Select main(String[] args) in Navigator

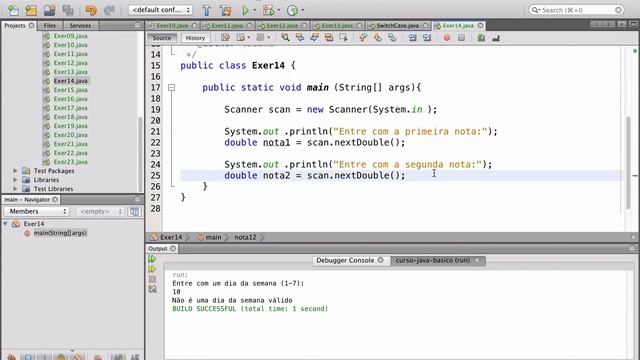tap(60, 233)
